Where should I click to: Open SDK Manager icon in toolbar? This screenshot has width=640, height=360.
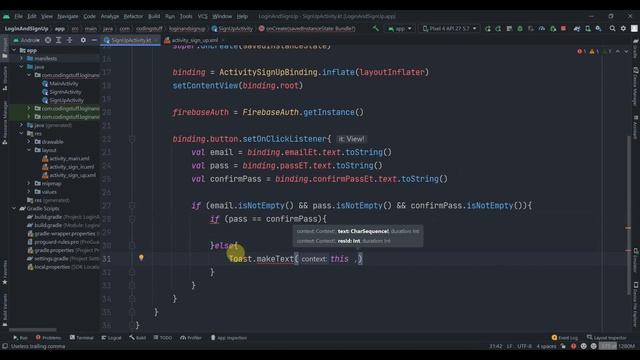click(598, 29)
